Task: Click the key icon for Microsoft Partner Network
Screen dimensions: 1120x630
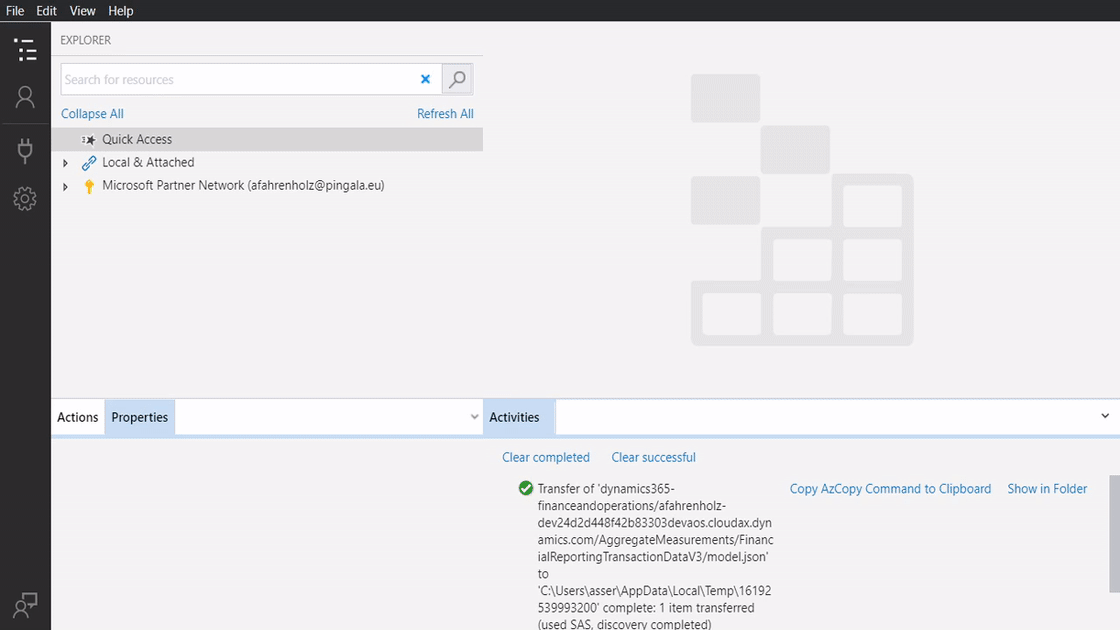Action: tap(89, 186)
